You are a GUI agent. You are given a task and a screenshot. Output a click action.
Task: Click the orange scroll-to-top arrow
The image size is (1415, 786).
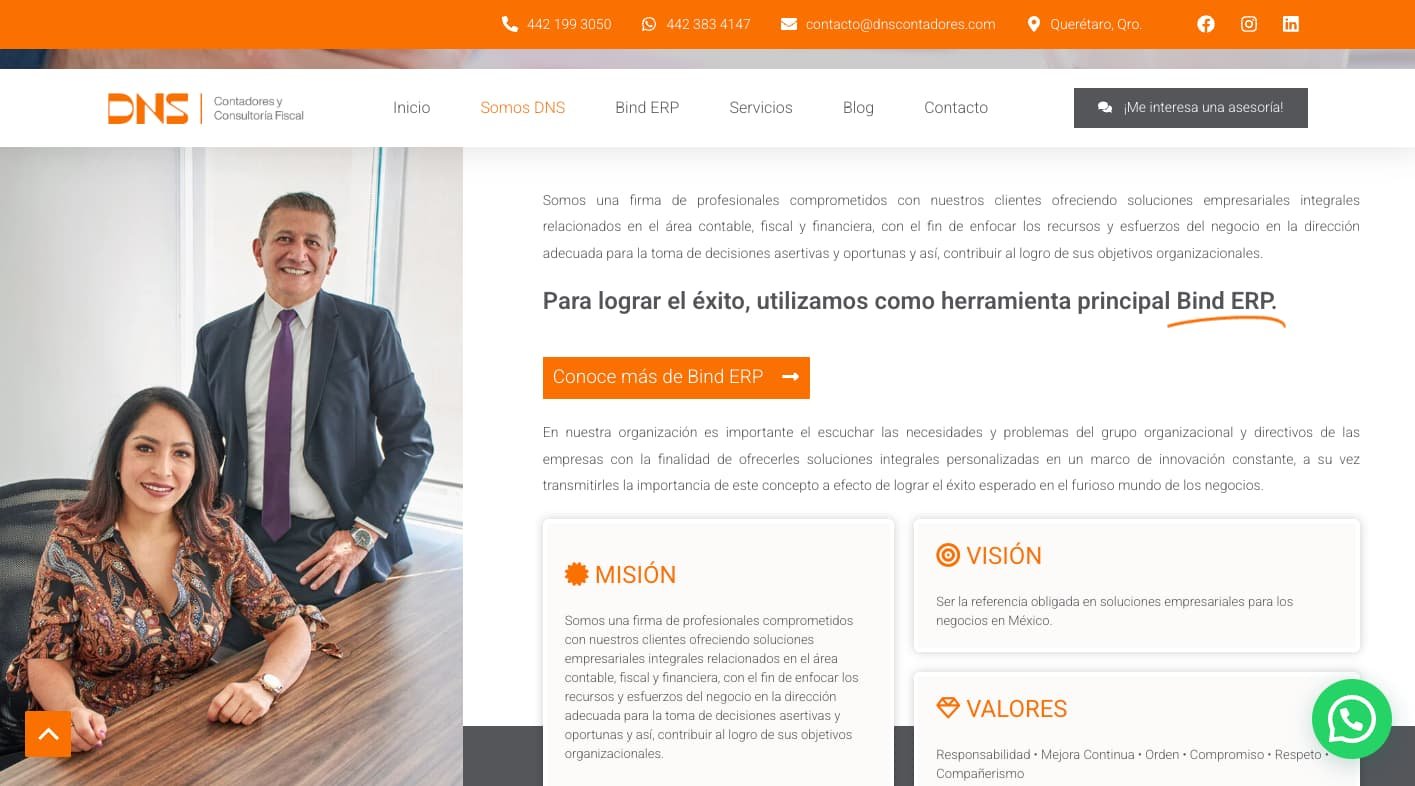(x=48, y=734)
